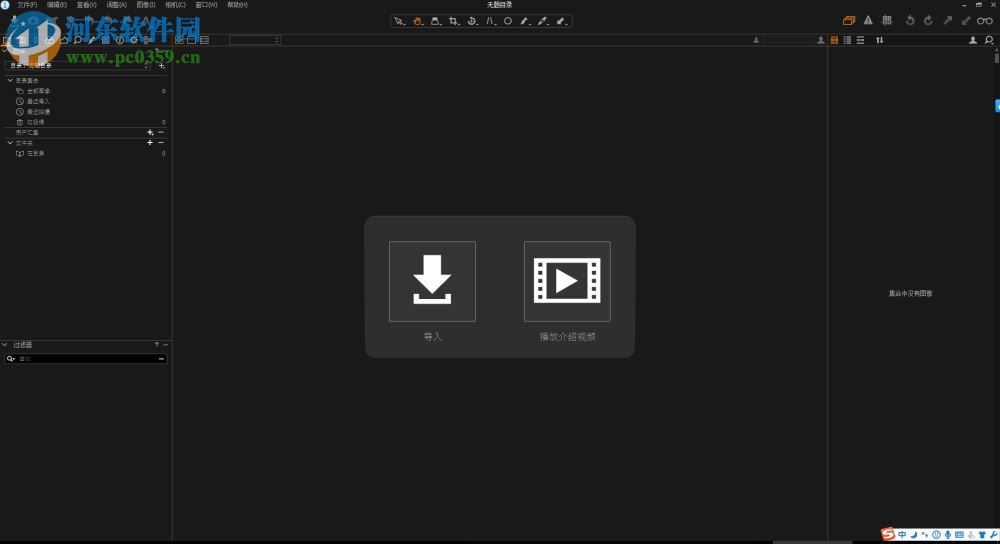Toggle the multi-view viewer mode icon
This screenshot has height=544, width=1000.
point(179,40)
